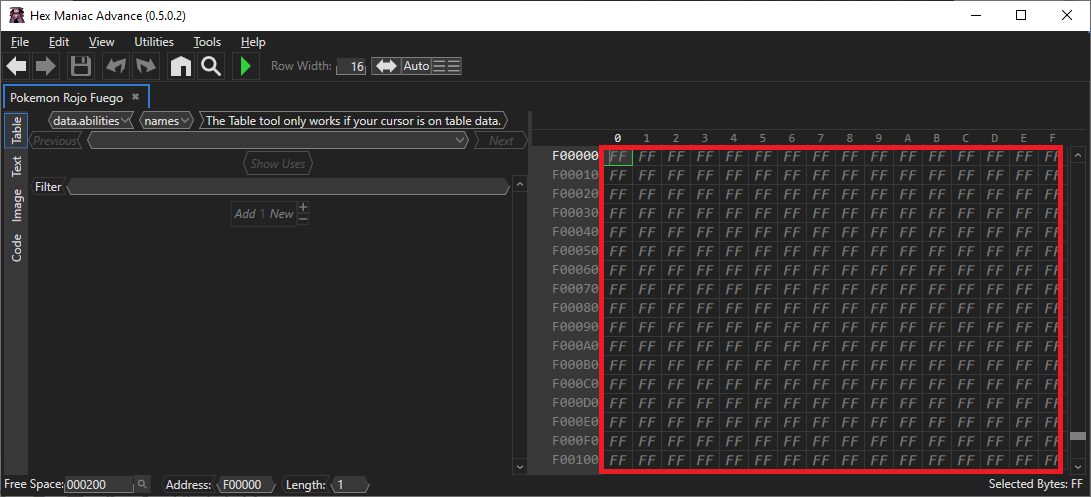Click the plus stepper beside Add New
This screenshot has height=497, width=1091.
point(303,208)
